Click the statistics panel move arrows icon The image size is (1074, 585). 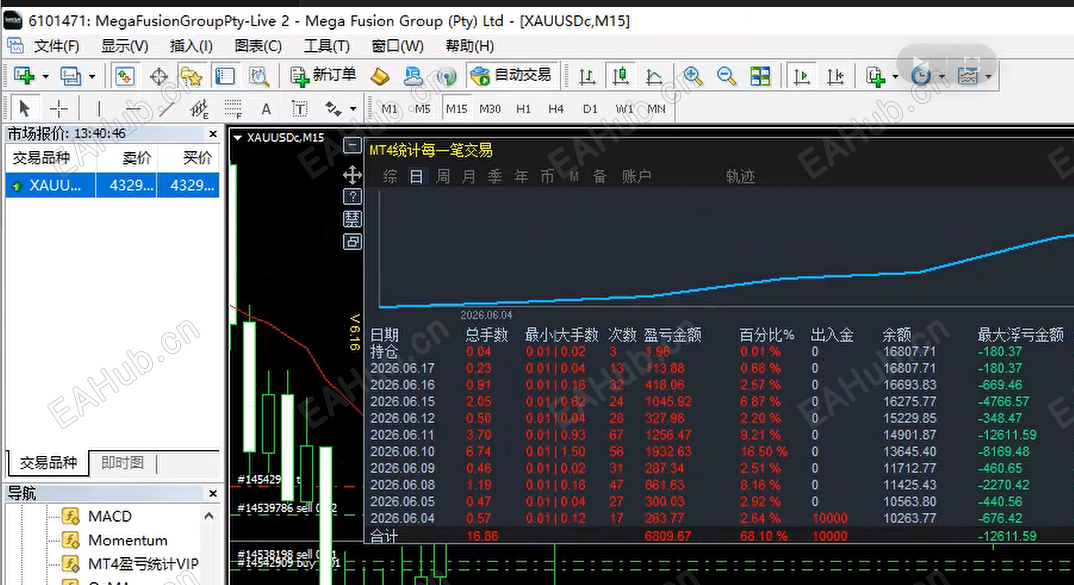(352, 175)
